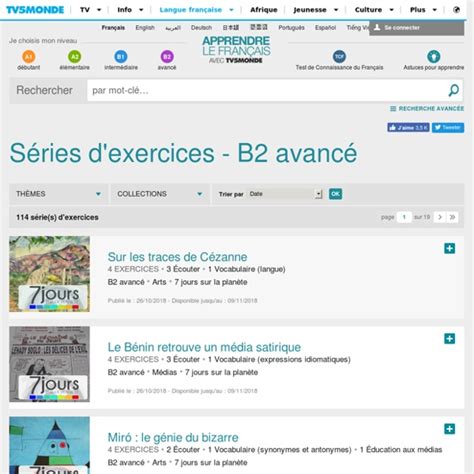Click the search magnifier icon
This screenshot has width=474, height=474.
454,90
